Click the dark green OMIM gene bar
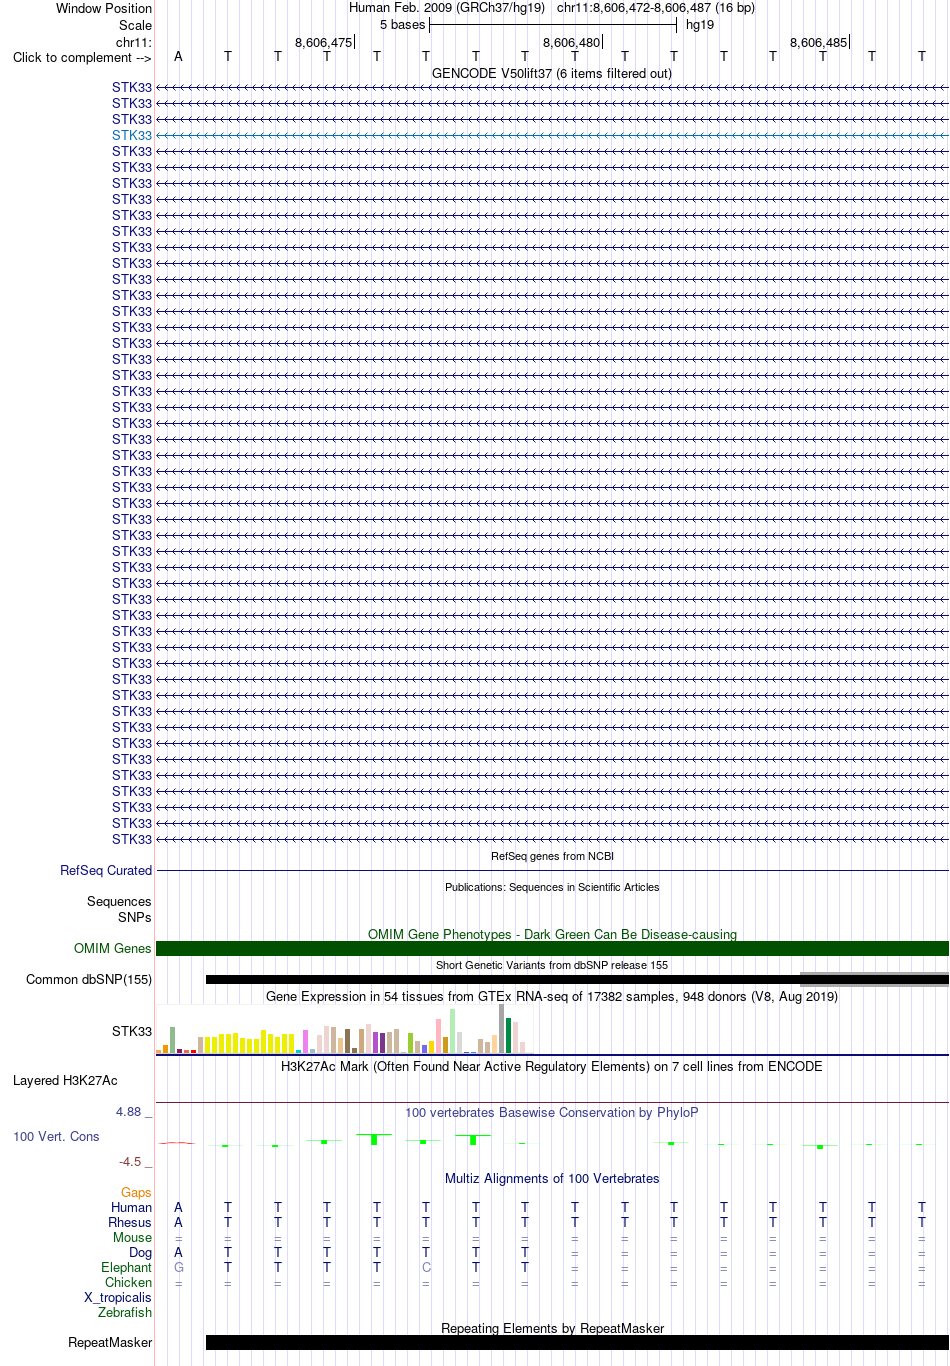The width and height of the screenshot is (950, 1366). [x=552, y=948]
